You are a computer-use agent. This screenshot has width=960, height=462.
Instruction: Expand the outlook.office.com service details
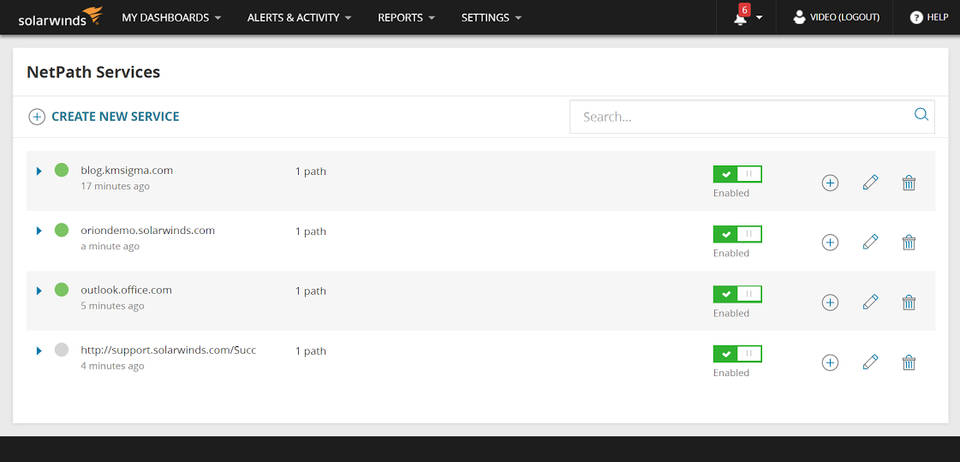coord(39,291)
